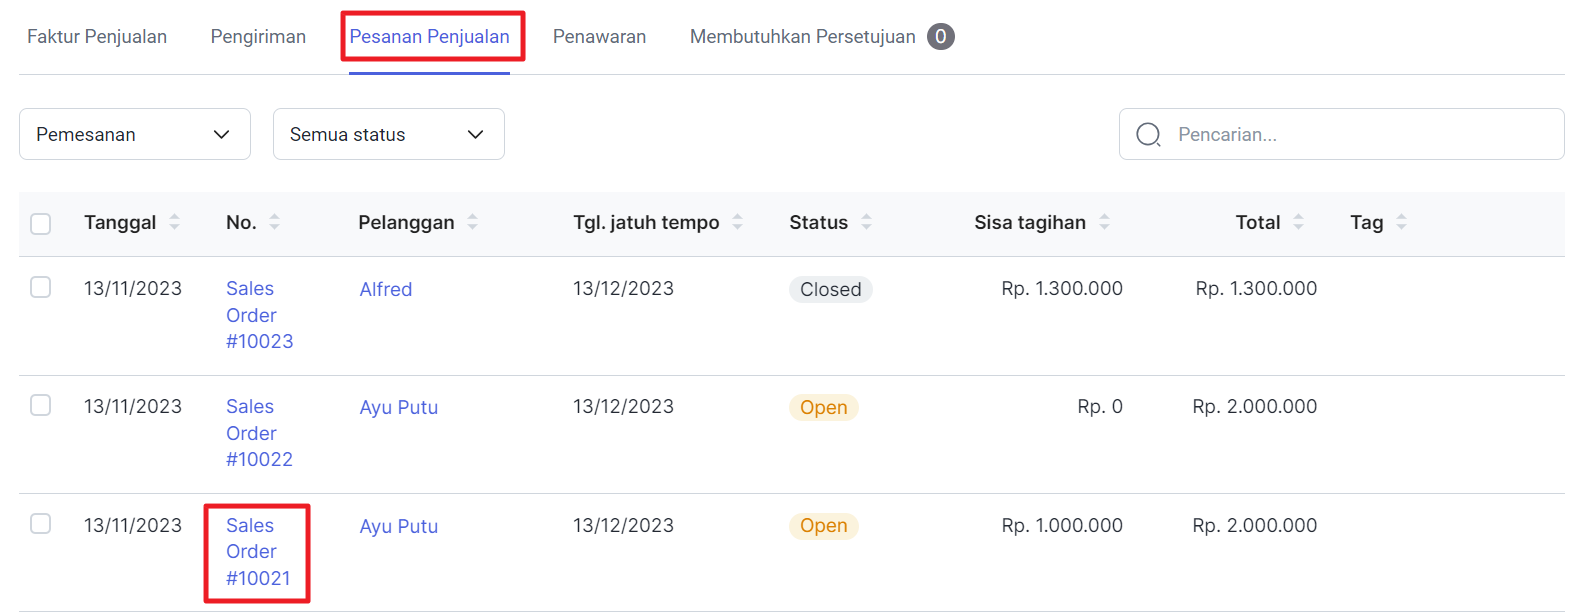This screenshot has width=1583, height=612.
Task: Open the Faktur Penjualan tab
Action: (97, 37)
